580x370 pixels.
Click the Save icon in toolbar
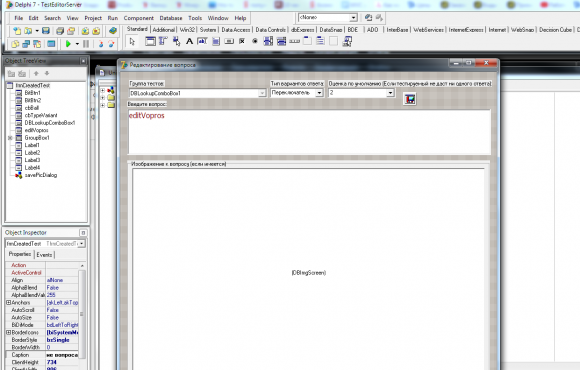coord(45,31)
